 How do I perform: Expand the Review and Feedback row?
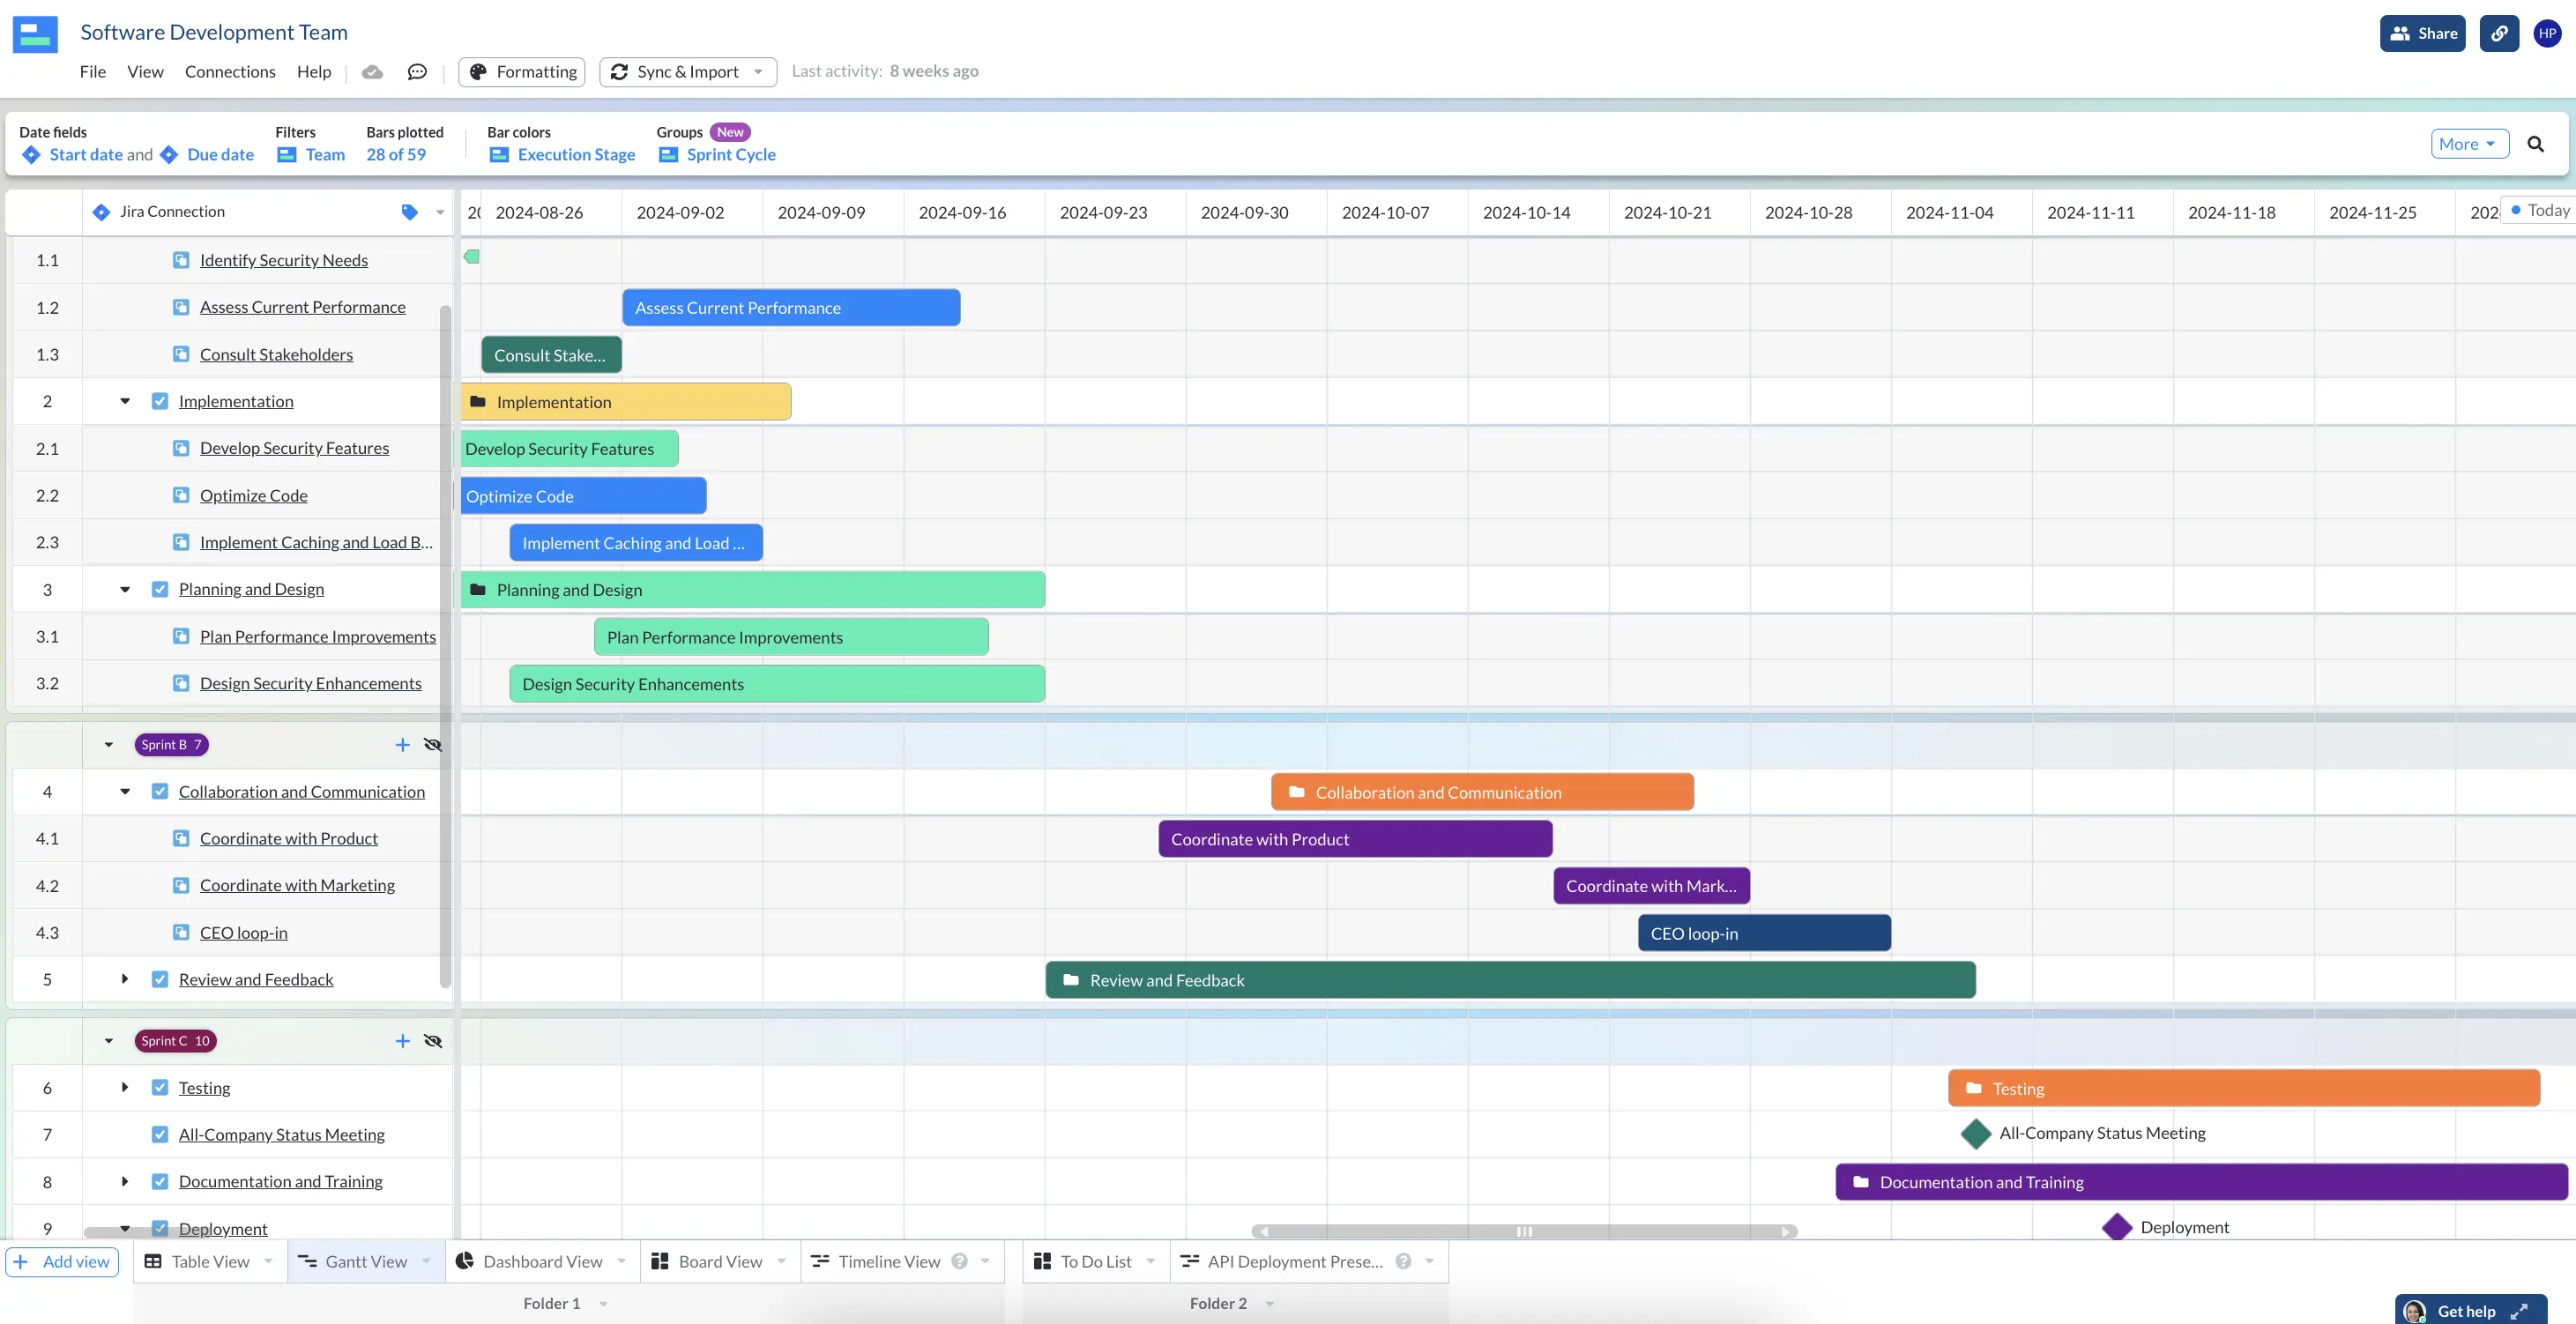[x=125, y=979]
